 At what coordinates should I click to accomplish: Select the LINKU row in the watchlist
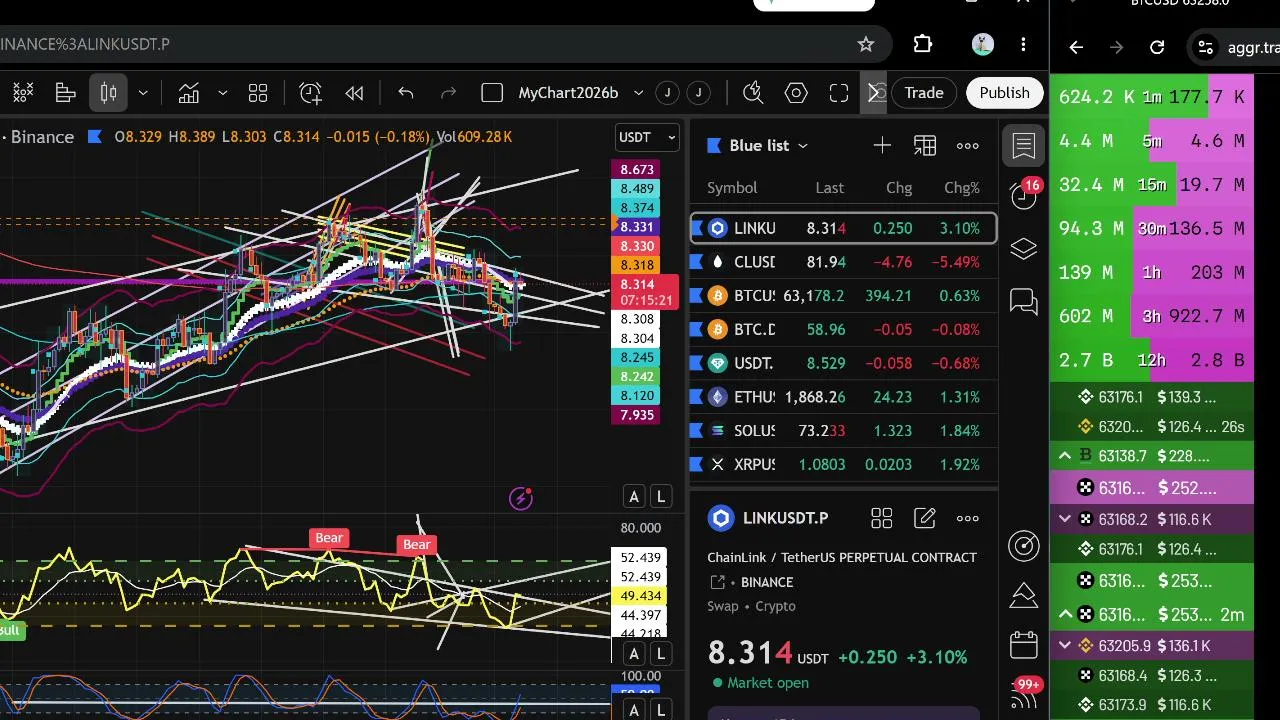tap(843, 228)
